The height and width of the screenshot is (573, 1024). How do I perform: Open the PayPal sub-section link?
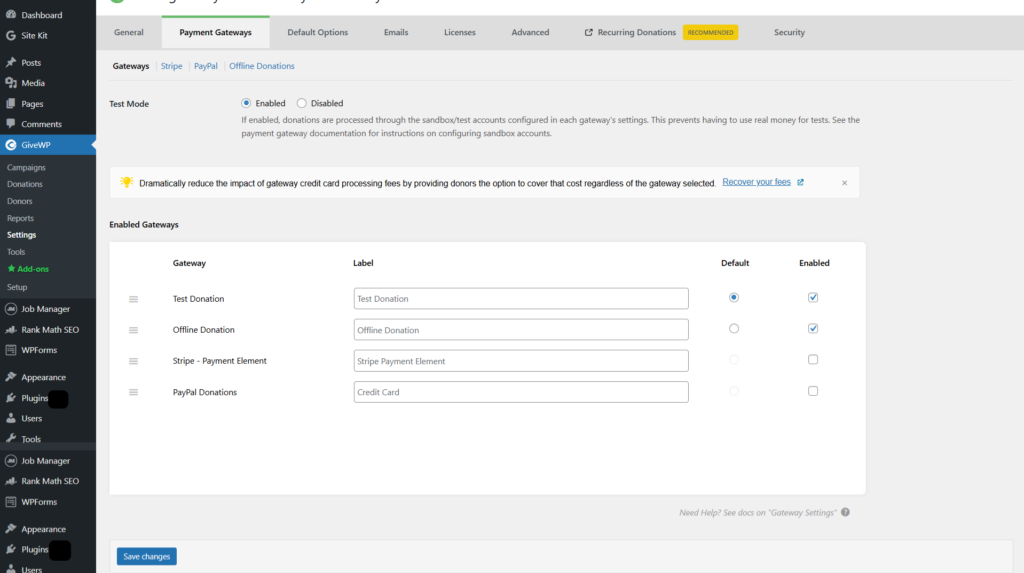(x=206, y=66)
